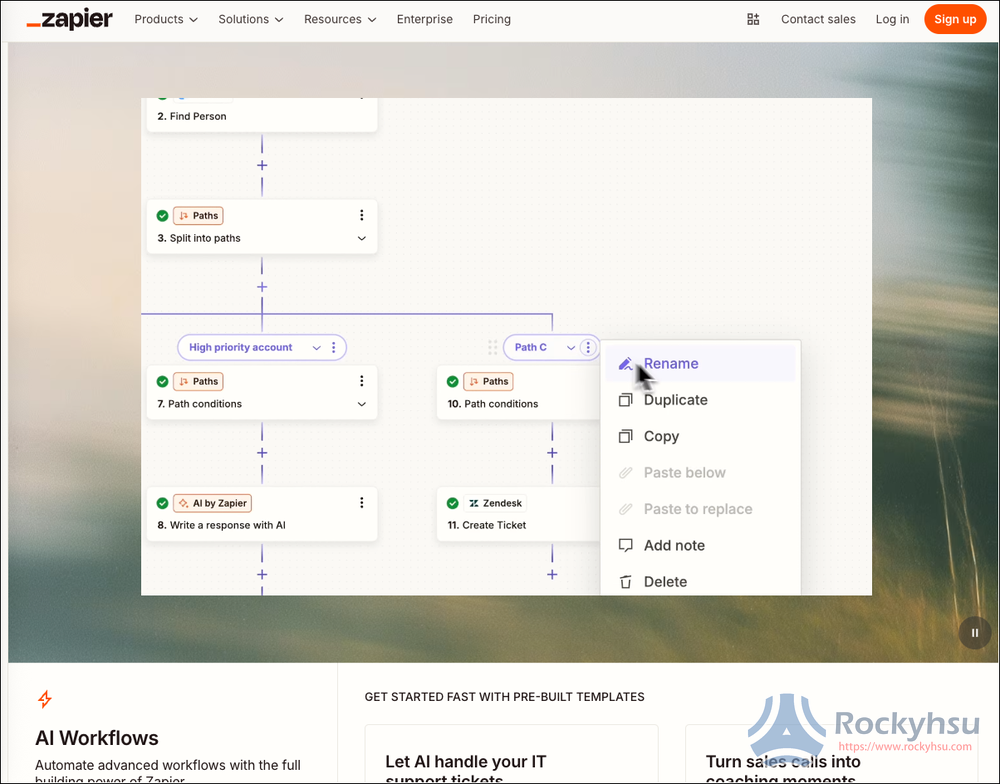
Task: Click the trash icon beside Delete
Action: point(626,582)
